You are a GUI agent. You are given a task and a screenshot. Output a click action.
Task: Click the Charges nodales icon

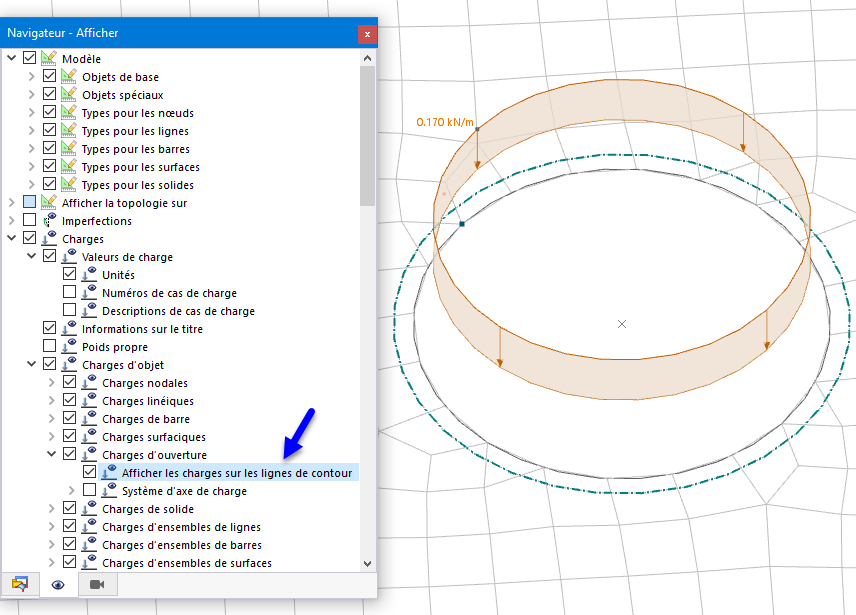(89, 382)
